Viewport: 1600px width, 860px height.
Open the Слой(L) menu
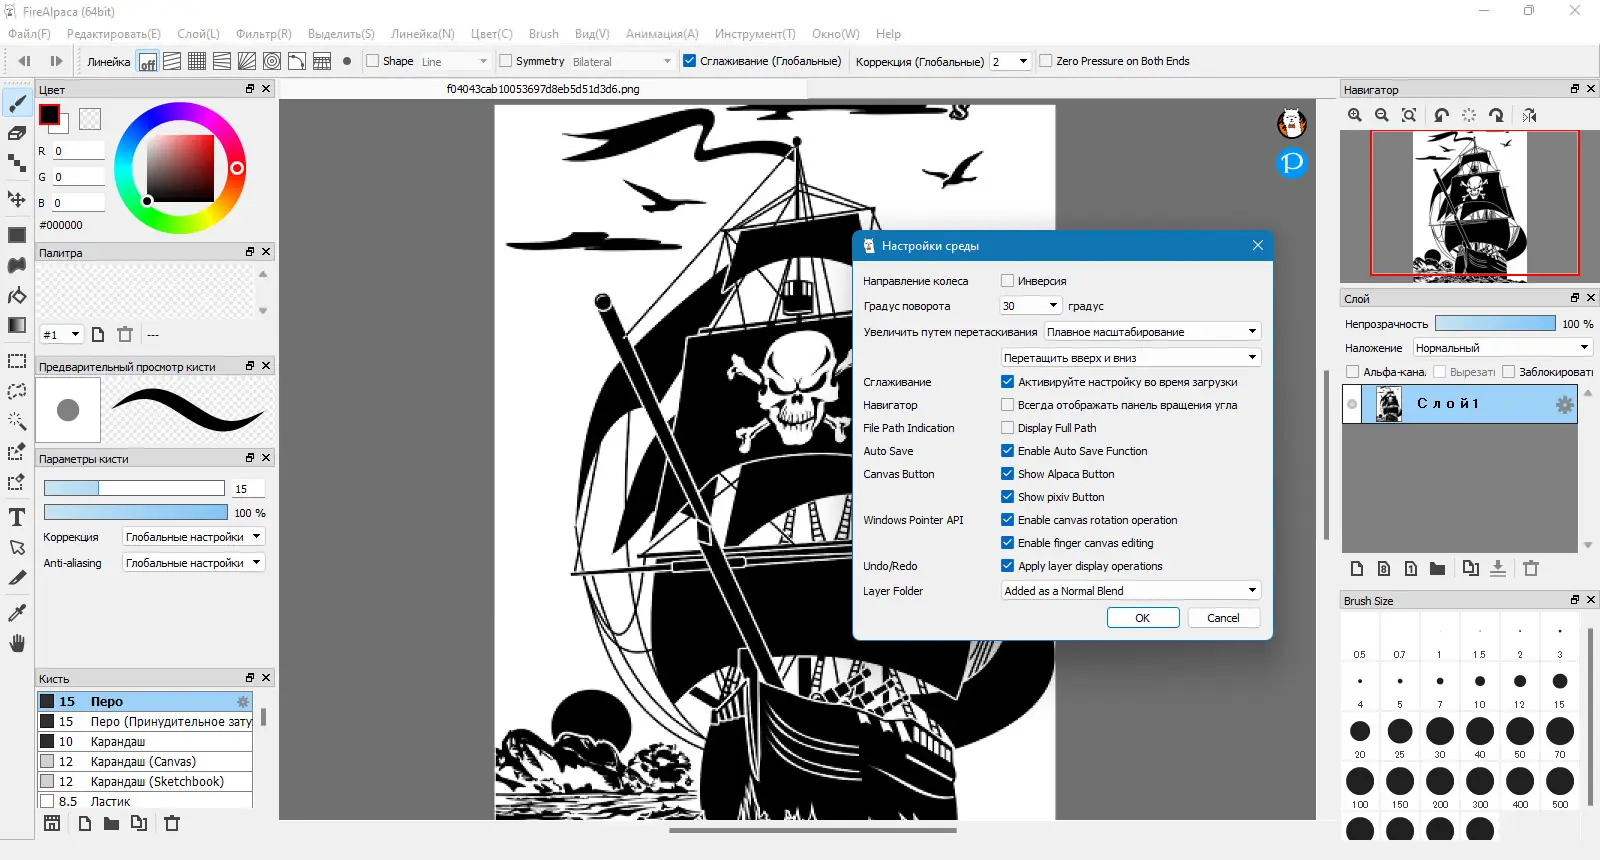coord(198,34)
